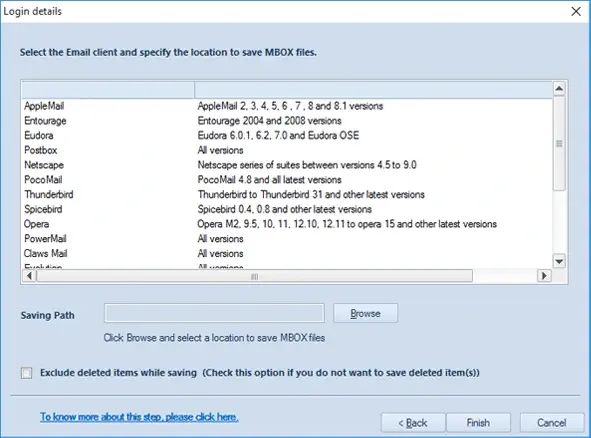Click the first column header of the list
This screenshot has height=438, width=591.
pyautogui.click(x=108, y=90)
